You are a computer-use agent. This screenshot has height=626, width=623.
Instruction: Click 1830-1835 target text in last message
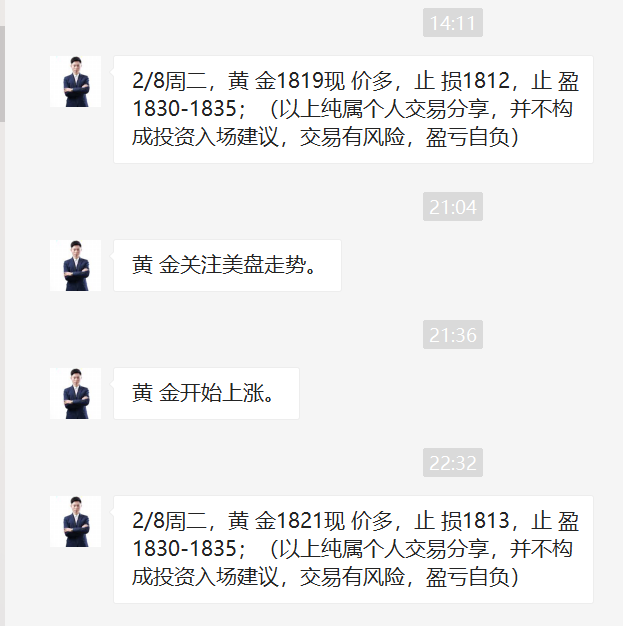click(x=185, y=549)
